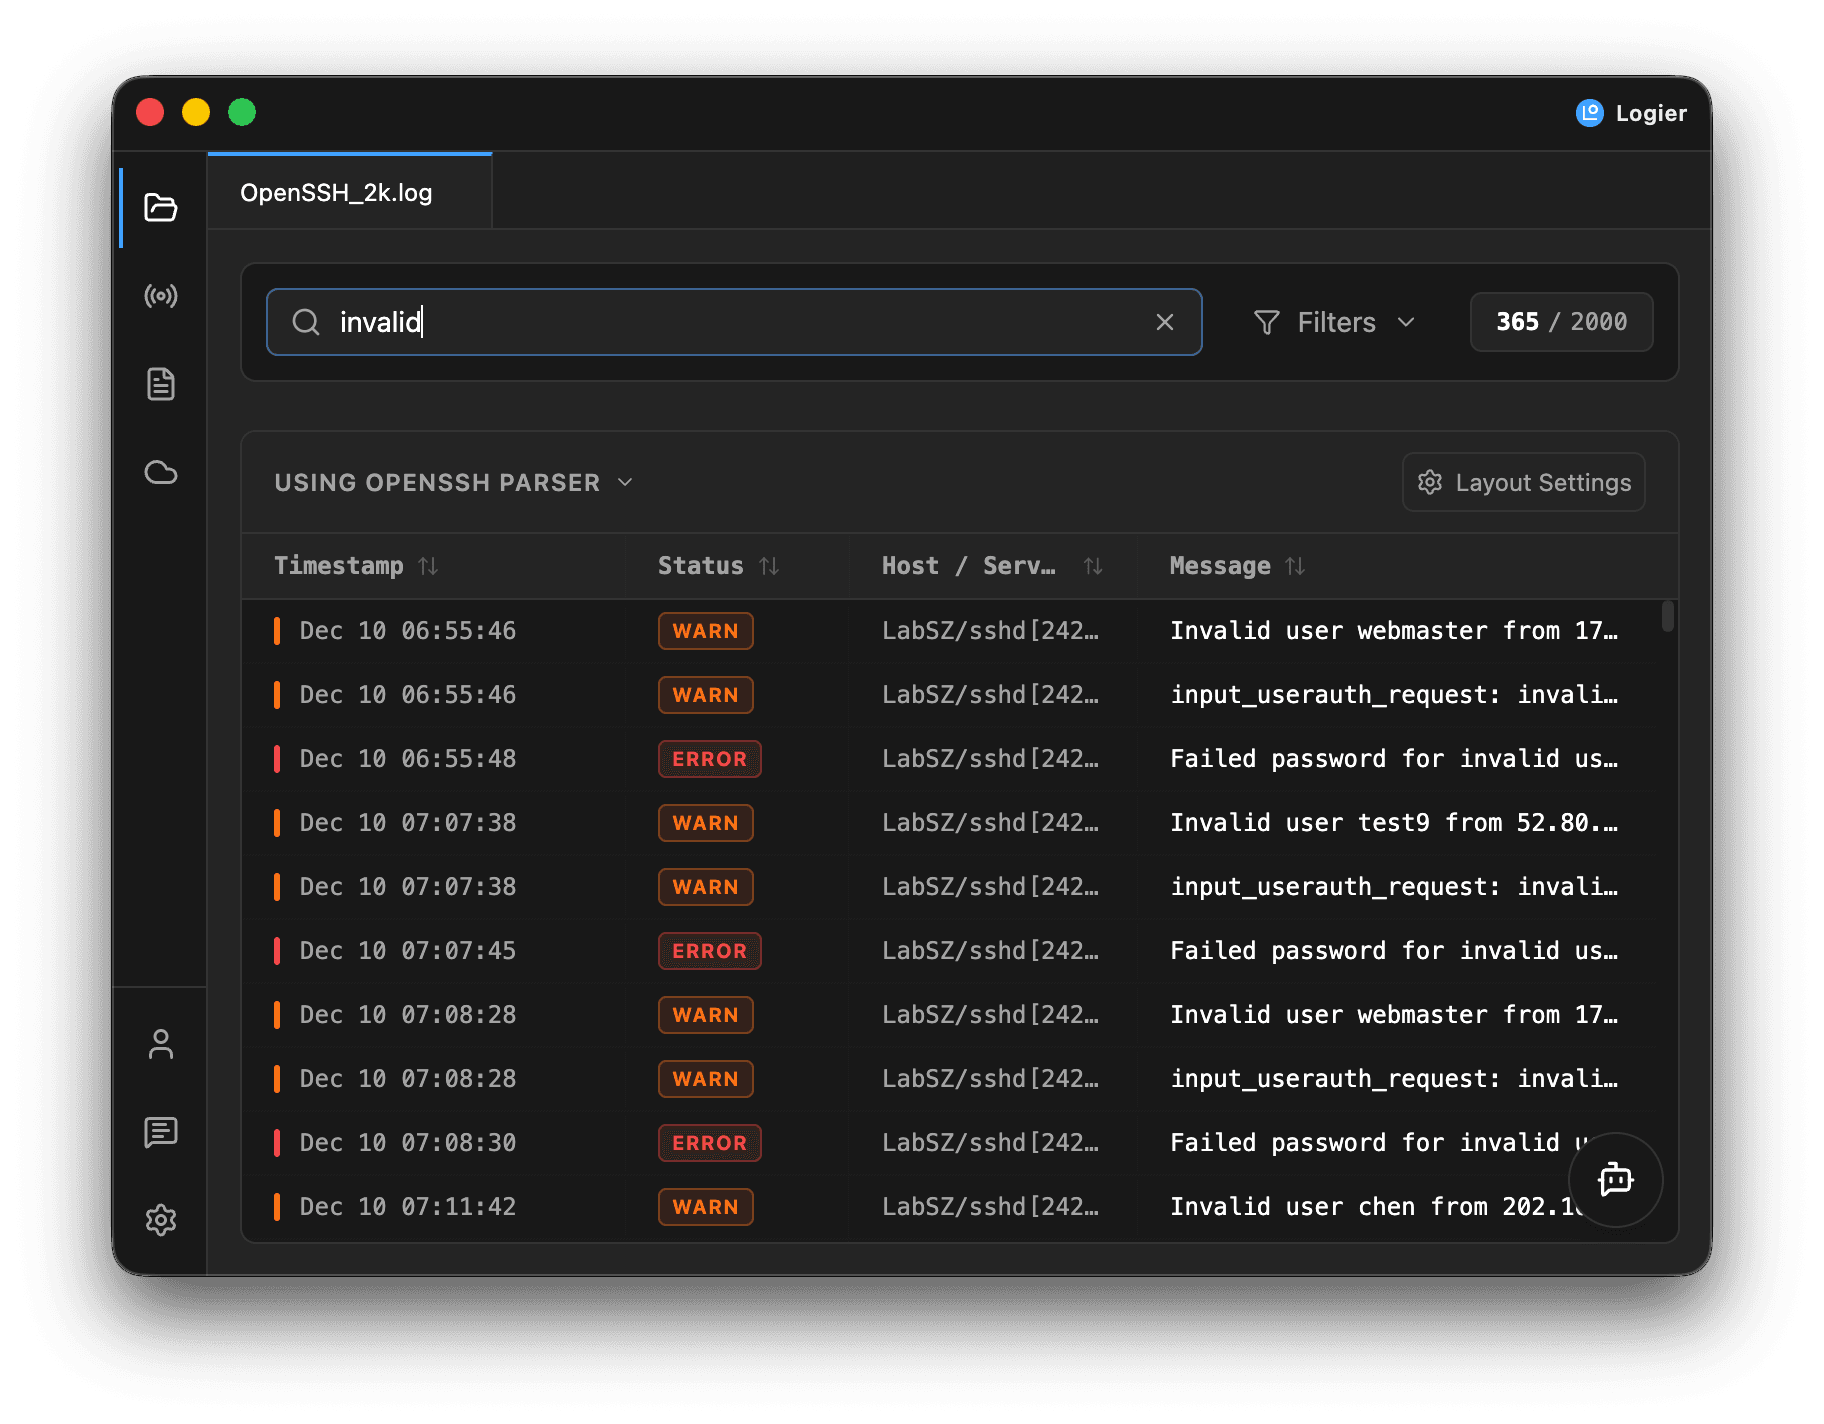The width and height of the screenshot is (1824, 1424).
Task: Select timestamp Dec 10 07:11:42
Action: 408,1207
